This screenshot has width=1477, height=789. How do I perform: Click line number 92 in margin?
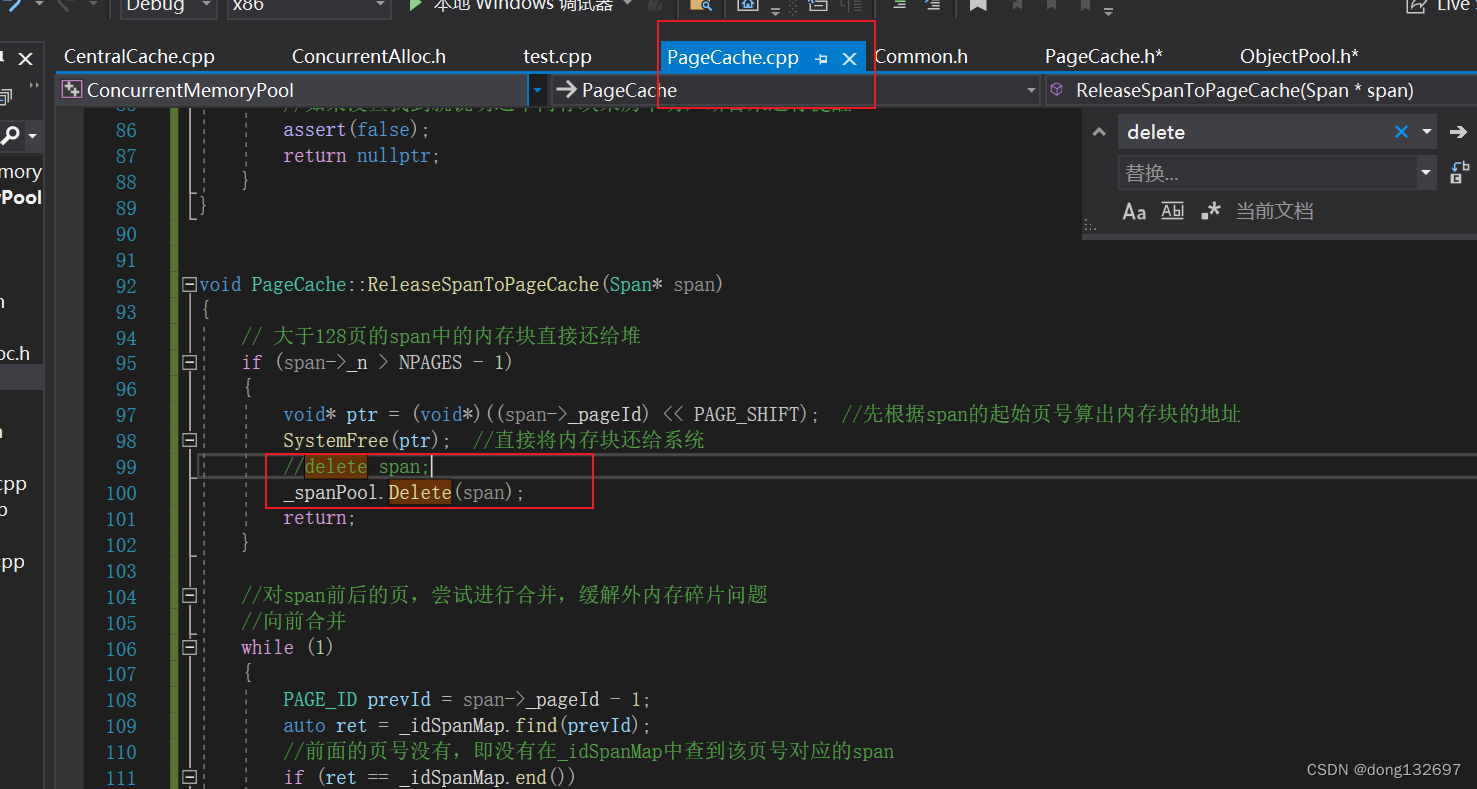coord(126,286)
